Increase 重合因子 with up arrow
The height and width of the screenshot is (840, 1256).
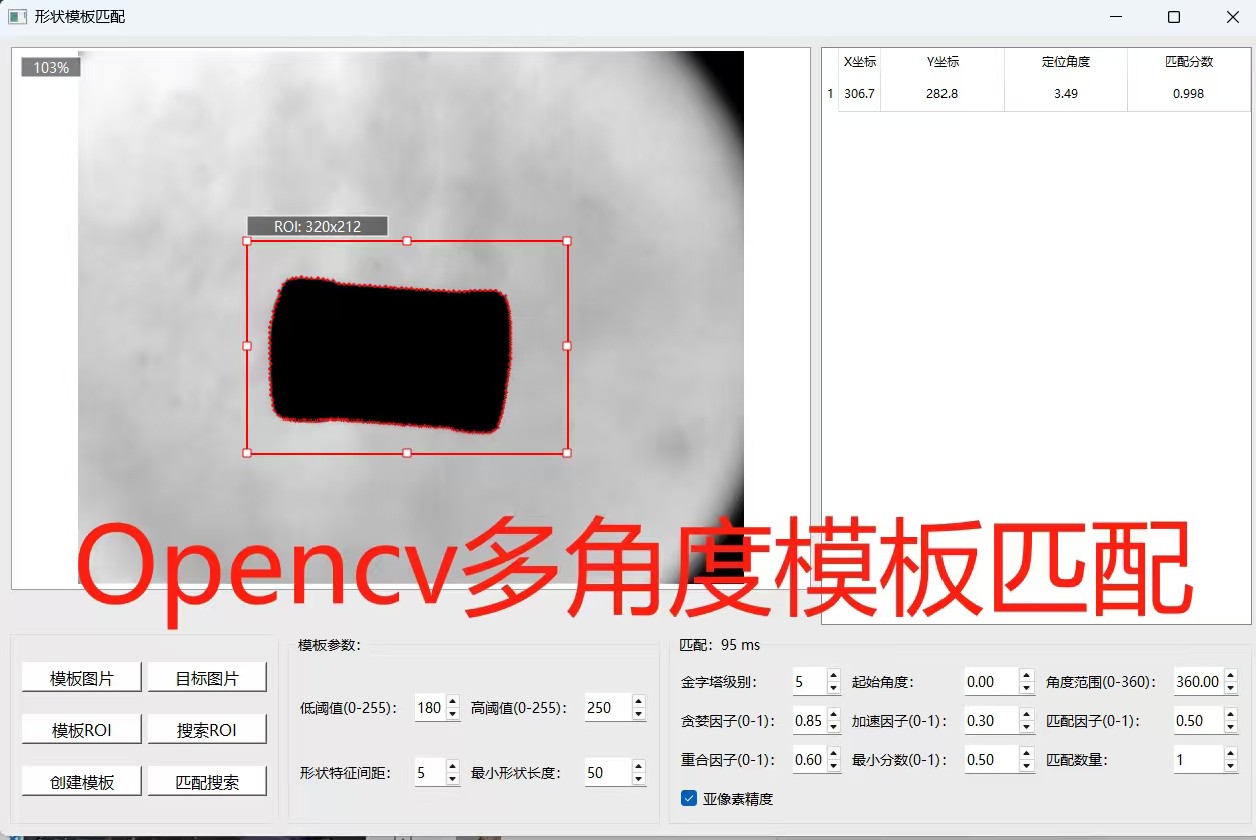[x=834, y=753]
